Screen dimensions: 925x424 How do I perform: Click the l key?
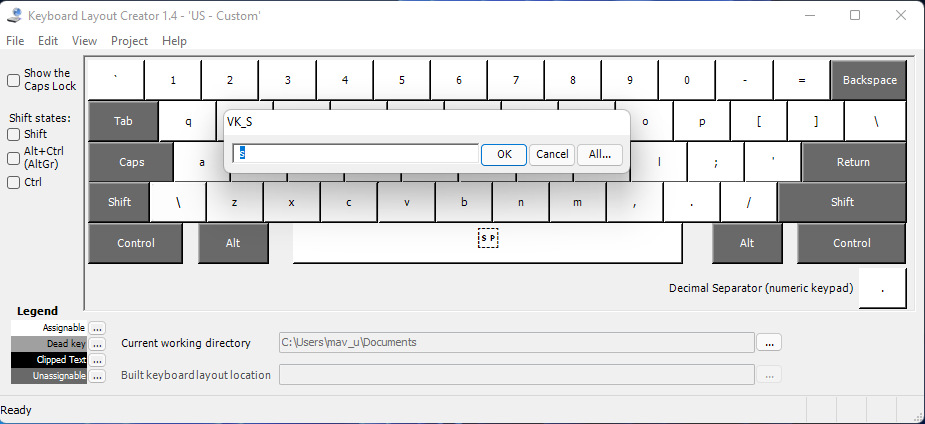[658, 162]
